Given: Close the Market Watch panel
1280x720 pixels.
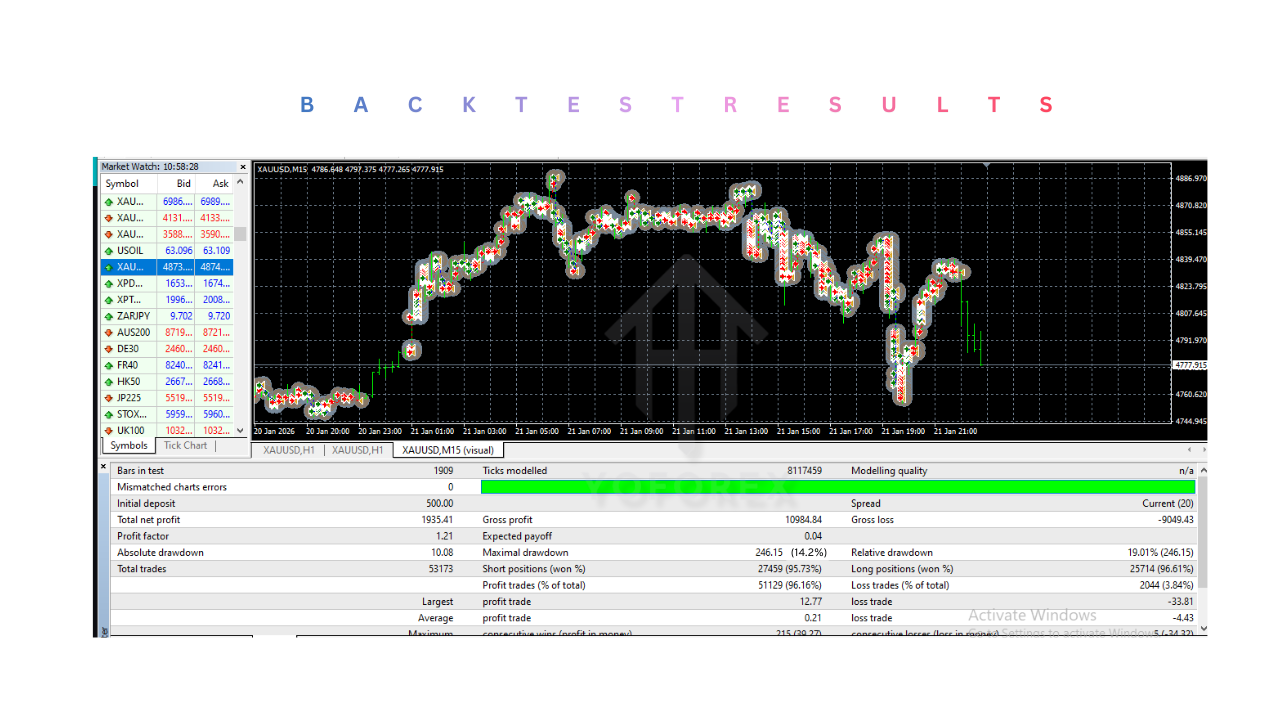Looking at the screenshot, I should (243, 166).
